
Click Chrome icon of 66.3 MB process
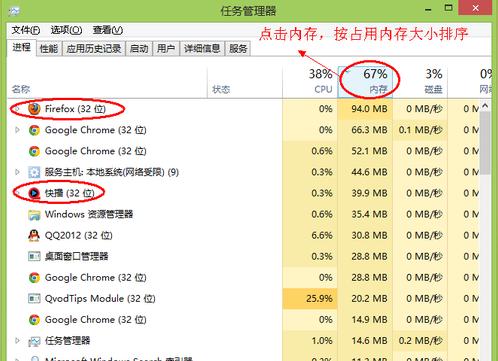(x=34, y=130)
